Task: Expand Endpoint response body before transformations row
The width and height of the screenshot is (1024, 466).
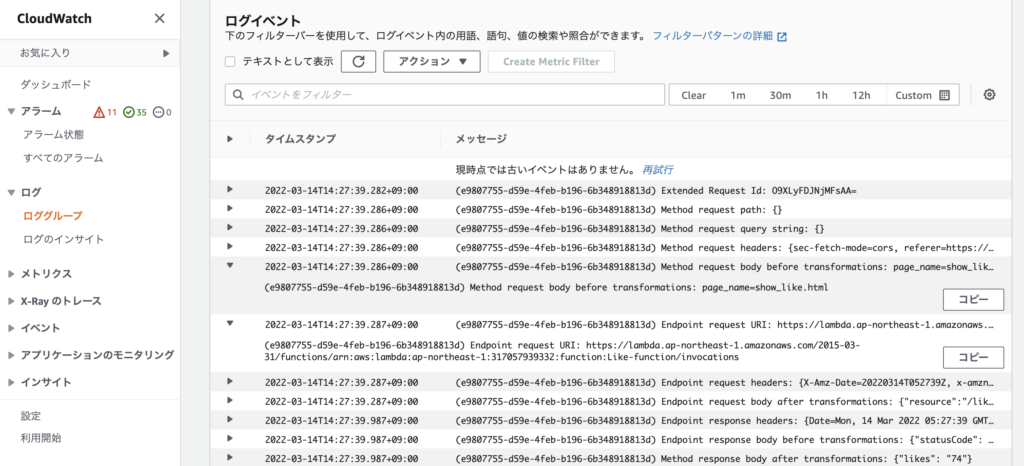Action: 230,437
